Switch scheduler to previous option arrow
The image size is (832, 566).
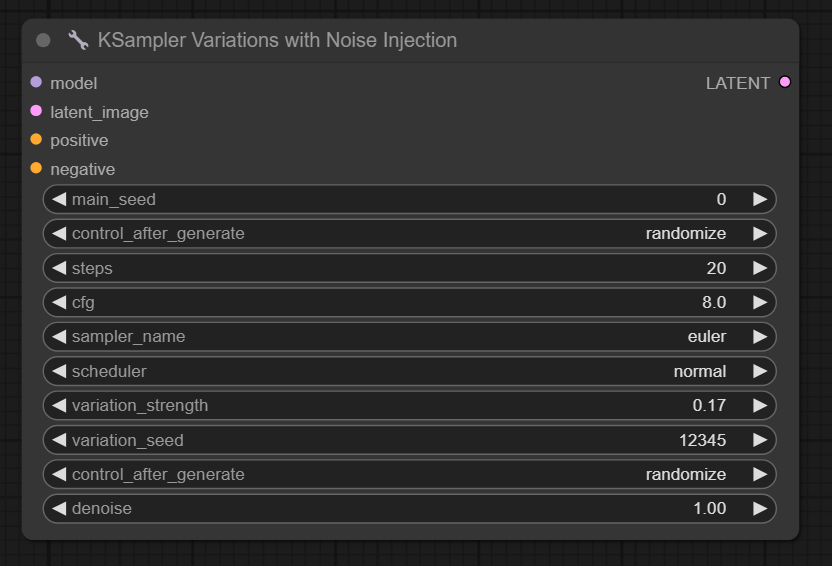point(59,371)
